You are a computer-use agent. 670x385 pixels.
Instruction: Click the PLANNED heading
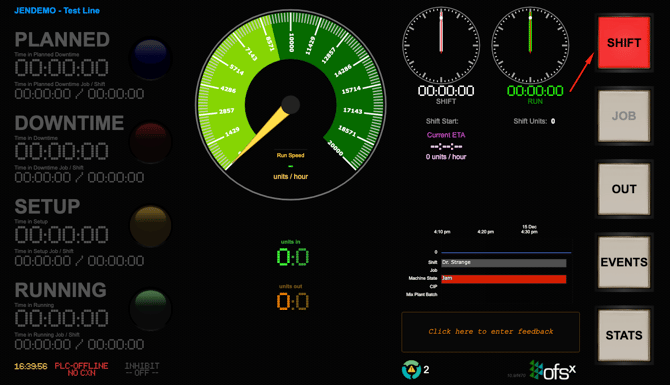coord(62,40)
